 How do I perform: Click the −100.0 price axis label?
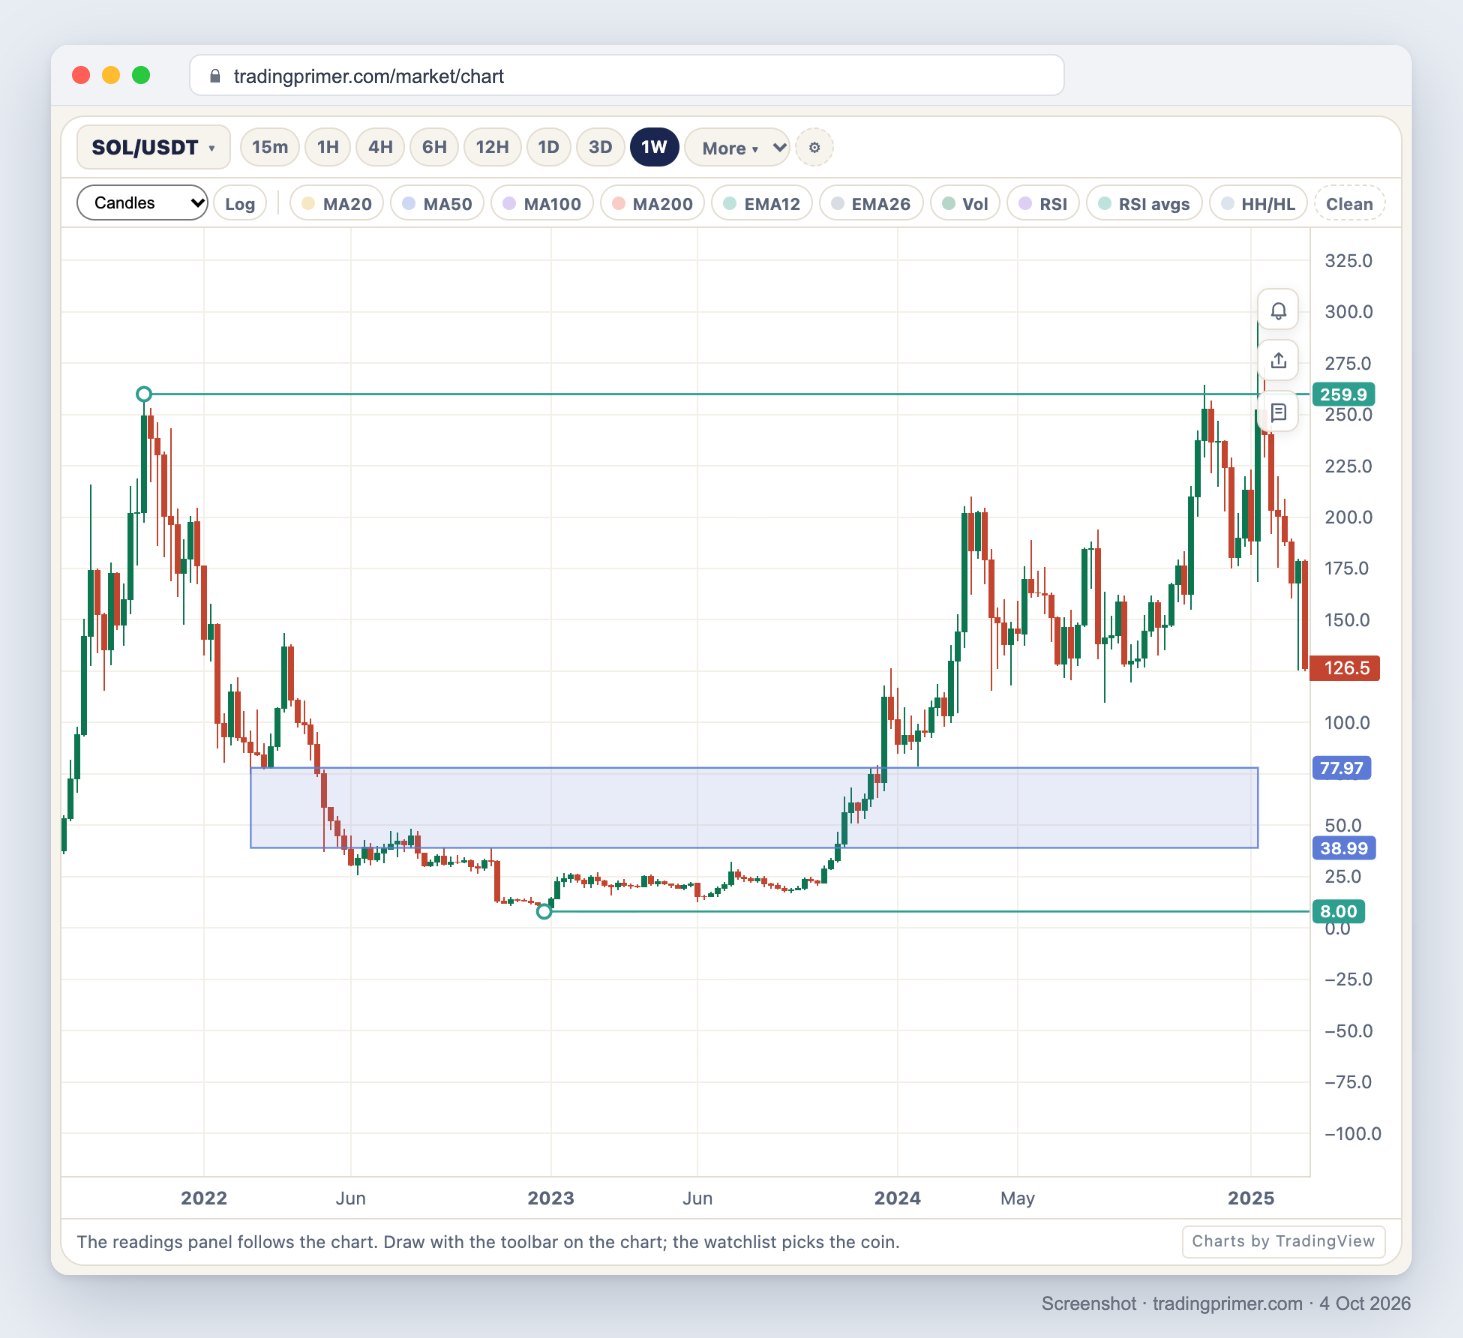(1353, 1134)
